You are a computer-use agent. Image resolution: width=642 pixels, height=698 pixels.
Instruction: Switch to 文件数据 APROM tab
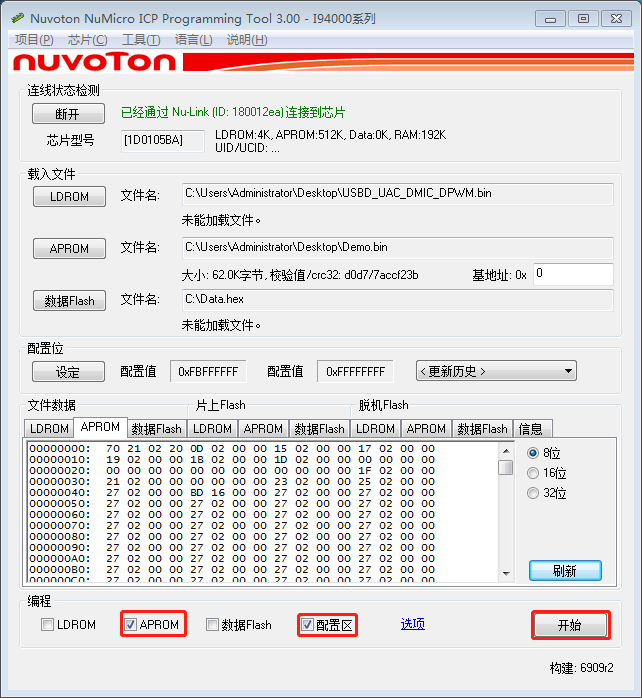(x=101, y=427)
